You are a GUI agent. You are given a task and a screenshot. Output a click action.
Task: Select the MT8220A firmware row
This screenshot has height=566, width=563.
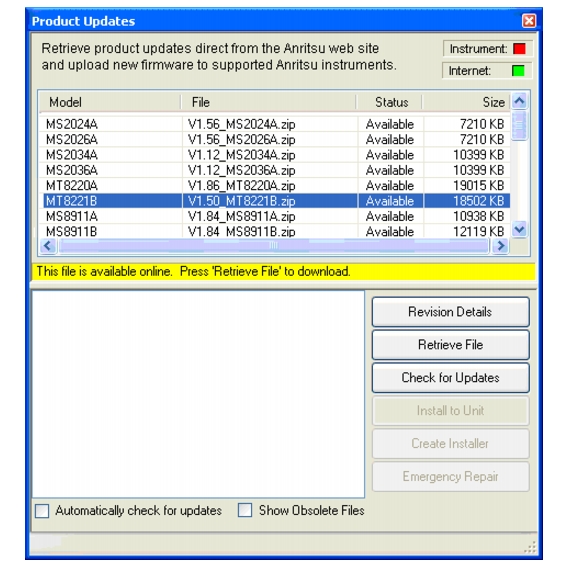275,186
